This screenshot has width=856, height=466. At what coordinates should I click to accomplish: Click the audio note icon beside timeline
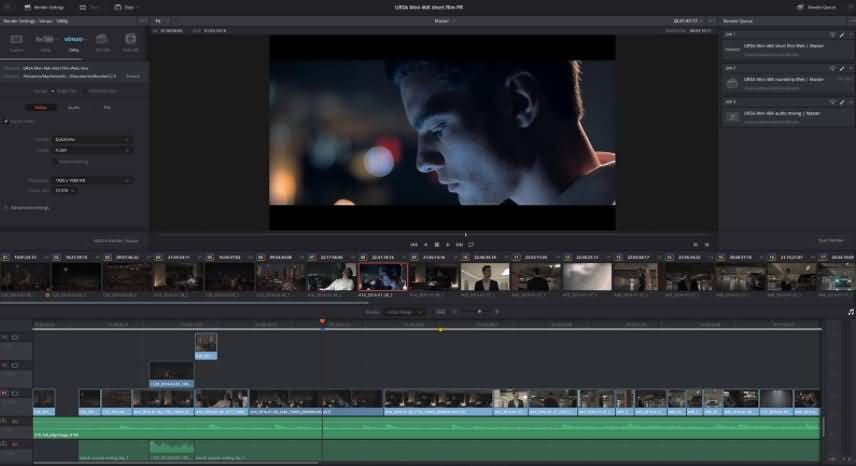click(x=851, y=312)
